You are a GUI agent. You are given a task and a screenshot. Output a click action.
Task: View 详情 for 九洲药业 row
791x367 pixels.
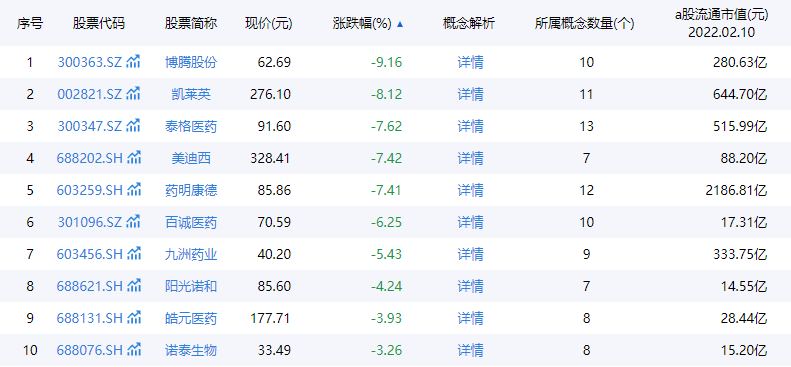470,254
